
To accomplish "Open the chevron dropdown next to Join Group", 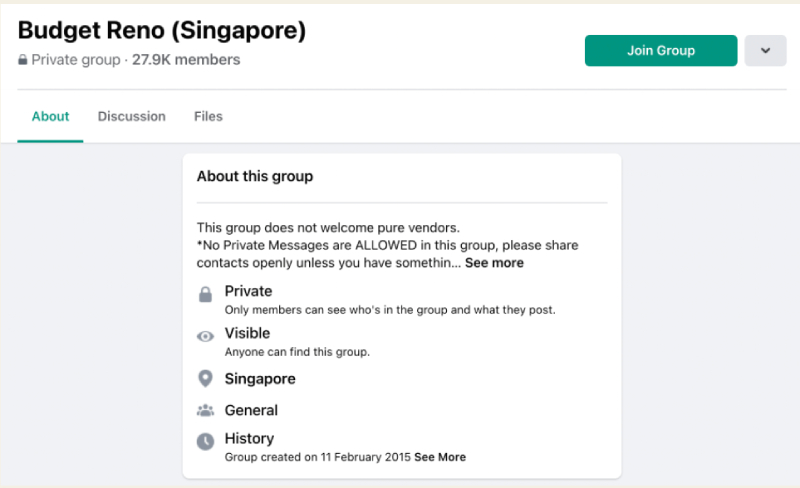I will [765, 51].
